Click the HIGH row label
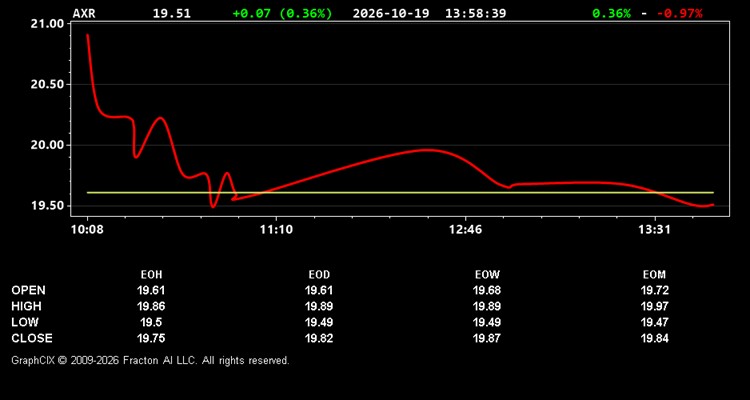The height and width of the screenshot is (400, 750). tap(26, 306)
